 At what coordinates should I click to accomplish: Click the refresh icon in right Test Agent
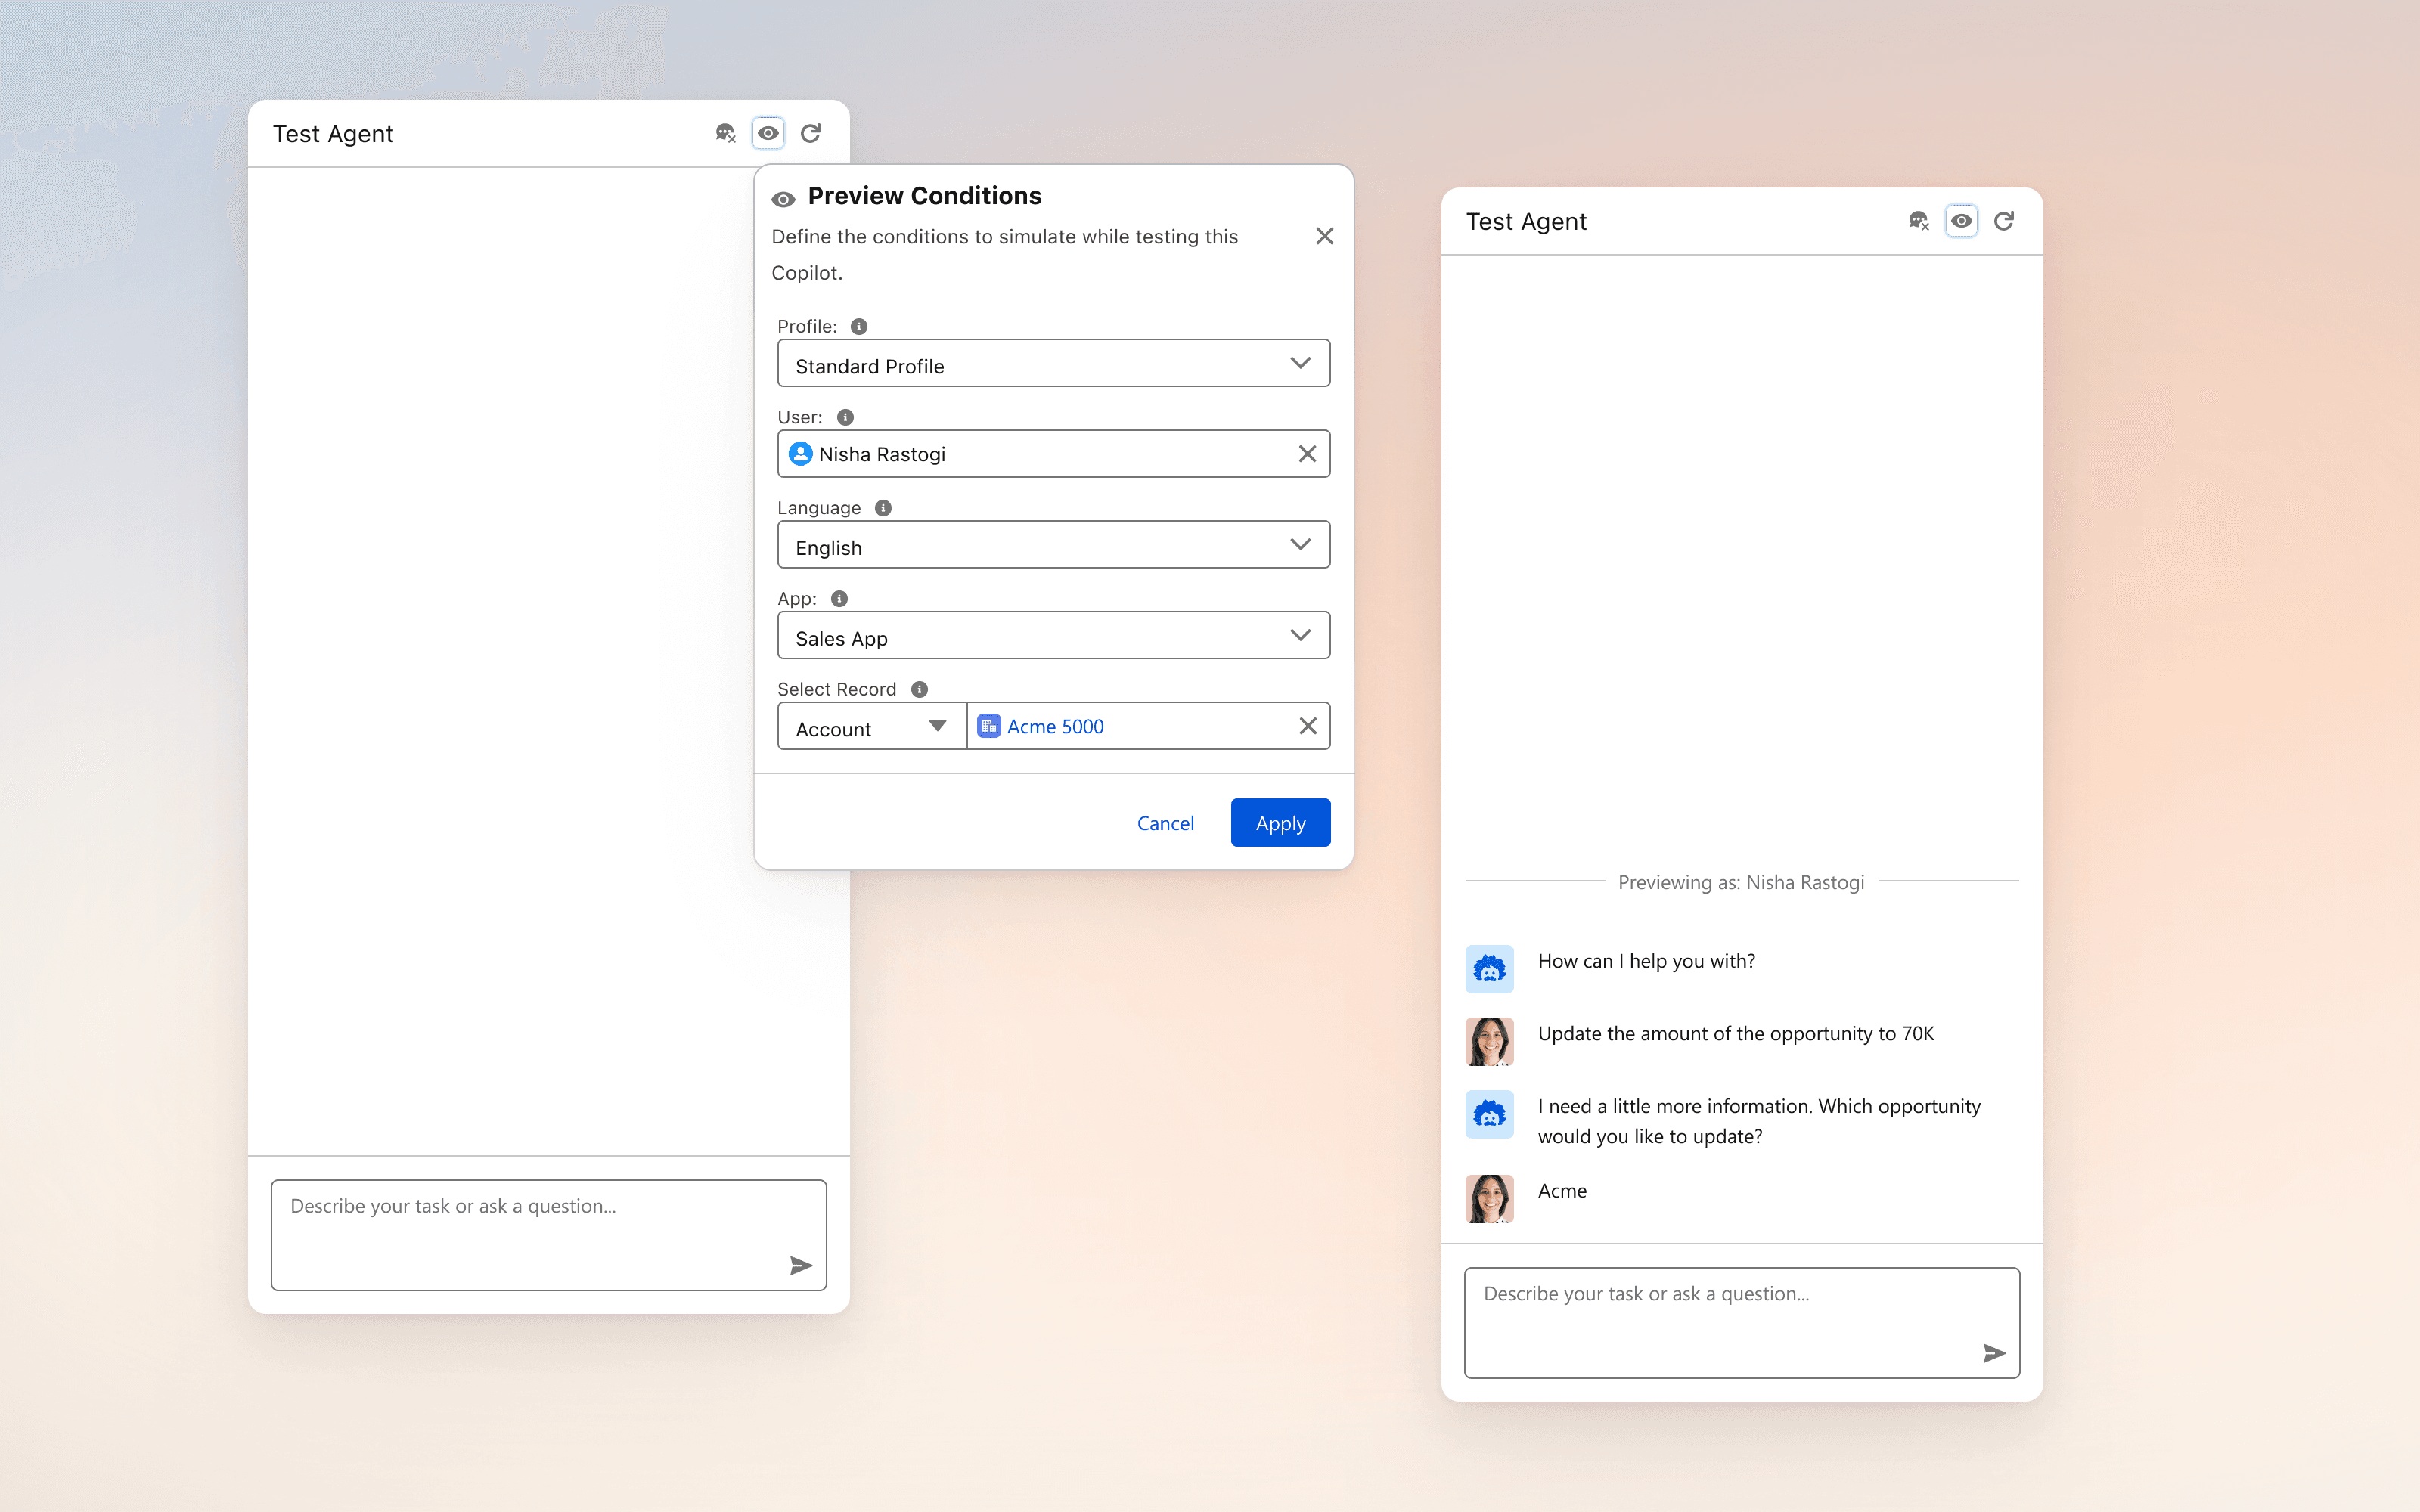tap(2004, 221)
